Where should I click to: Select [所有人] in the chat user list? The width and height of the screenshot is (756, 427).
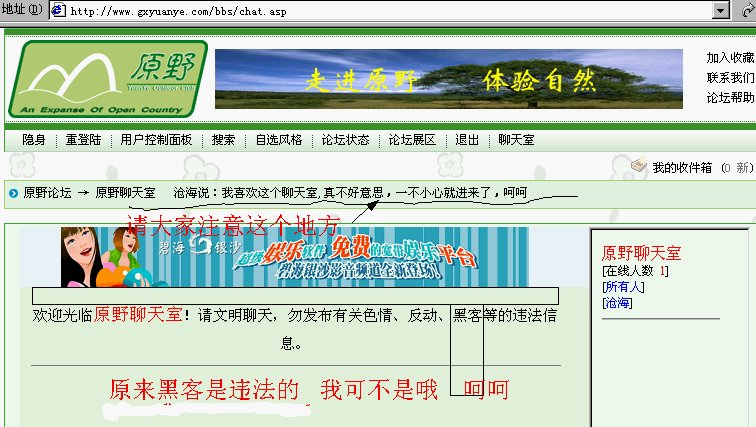click(623, 287)
